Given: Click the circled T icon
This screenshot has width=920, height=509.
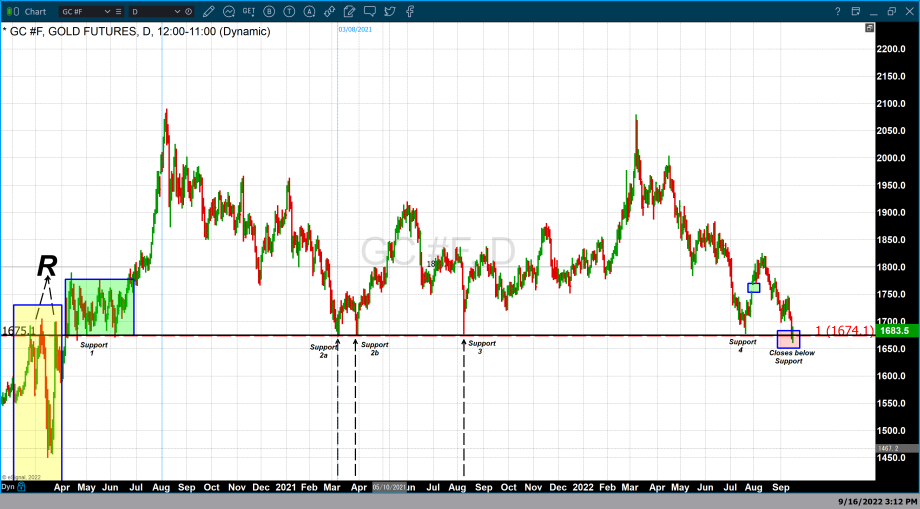Looking at the screenshot, I should [x=290, y=11].
